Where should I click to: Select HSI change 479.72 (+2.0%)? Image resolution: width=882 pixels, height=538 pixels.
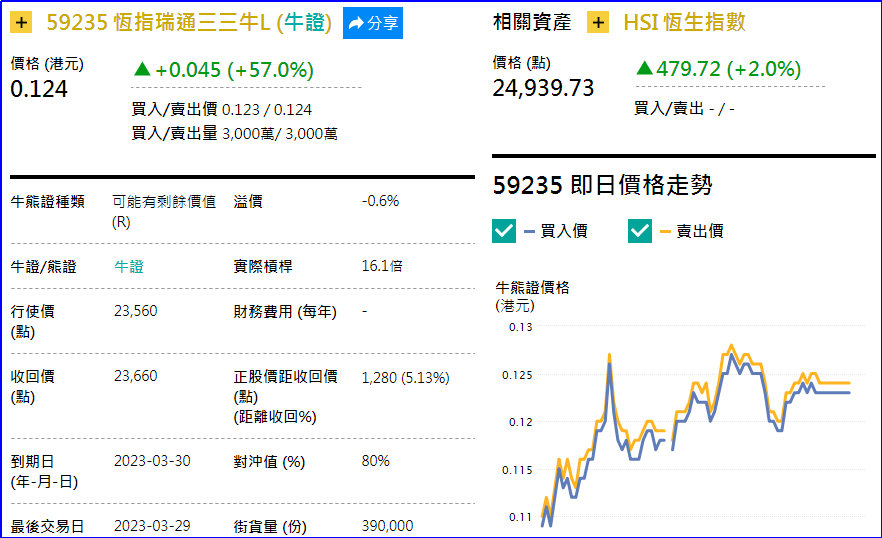tap(718, 69)
